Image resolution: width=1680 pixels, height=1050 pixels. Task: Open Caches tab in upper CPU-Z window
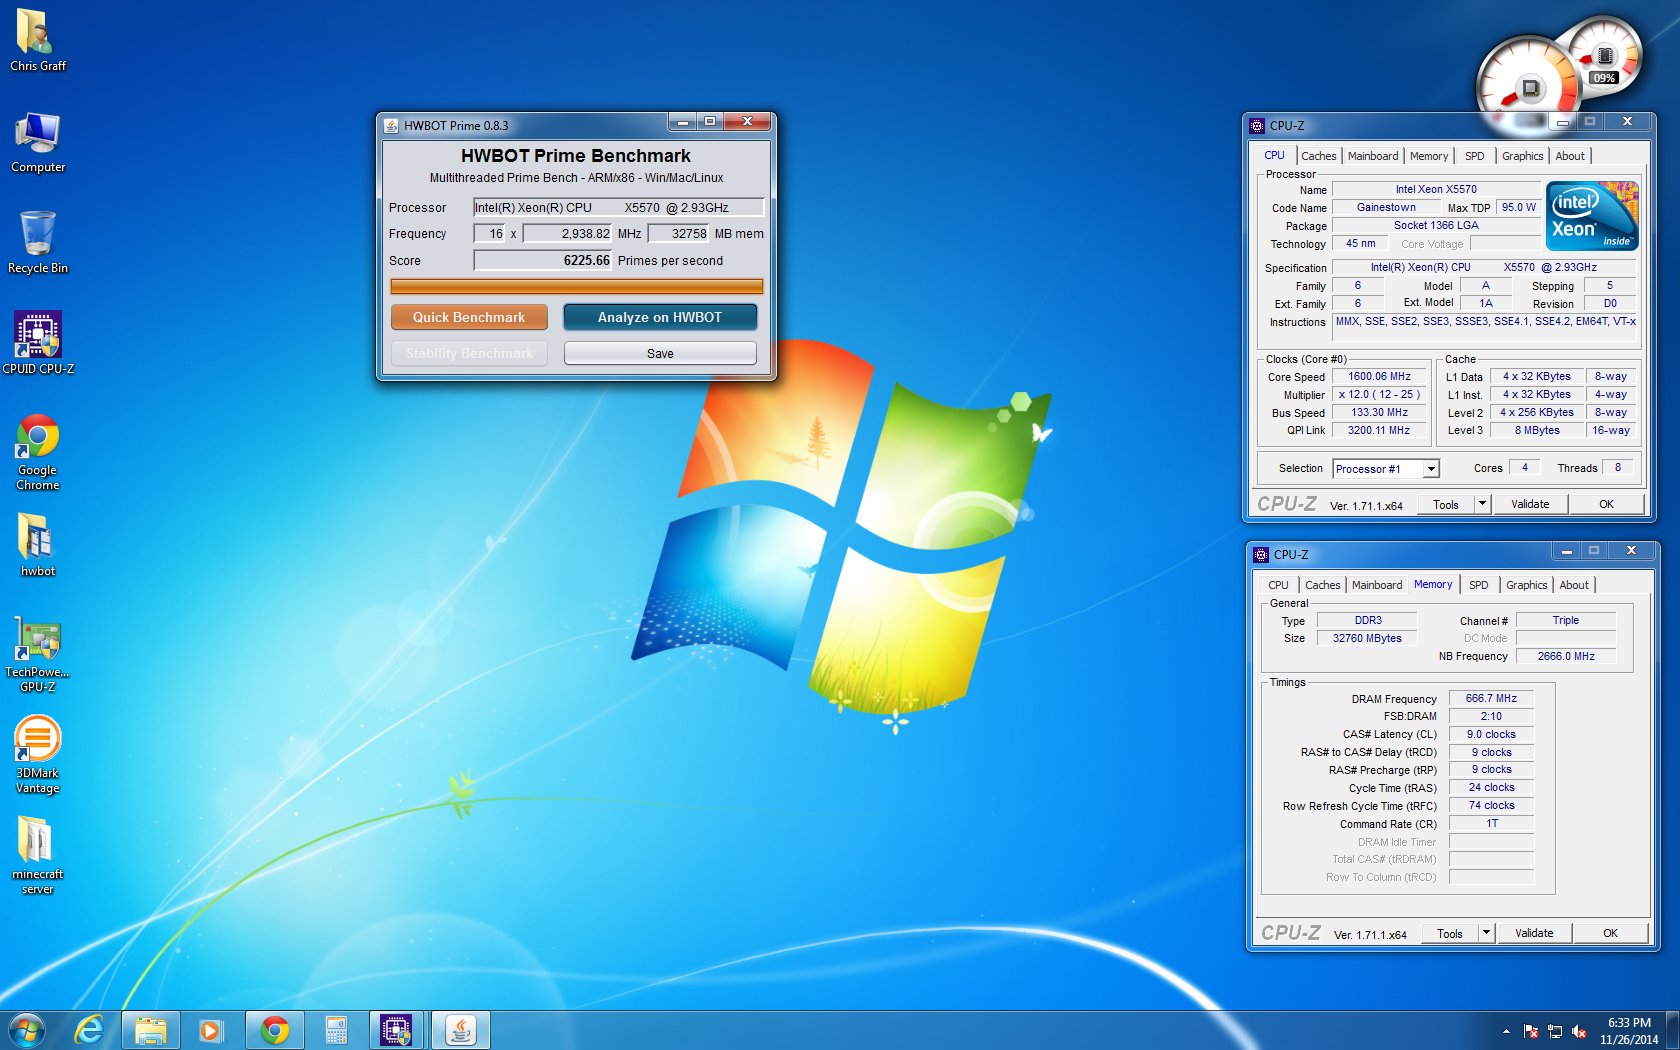tap(1319, 156)
